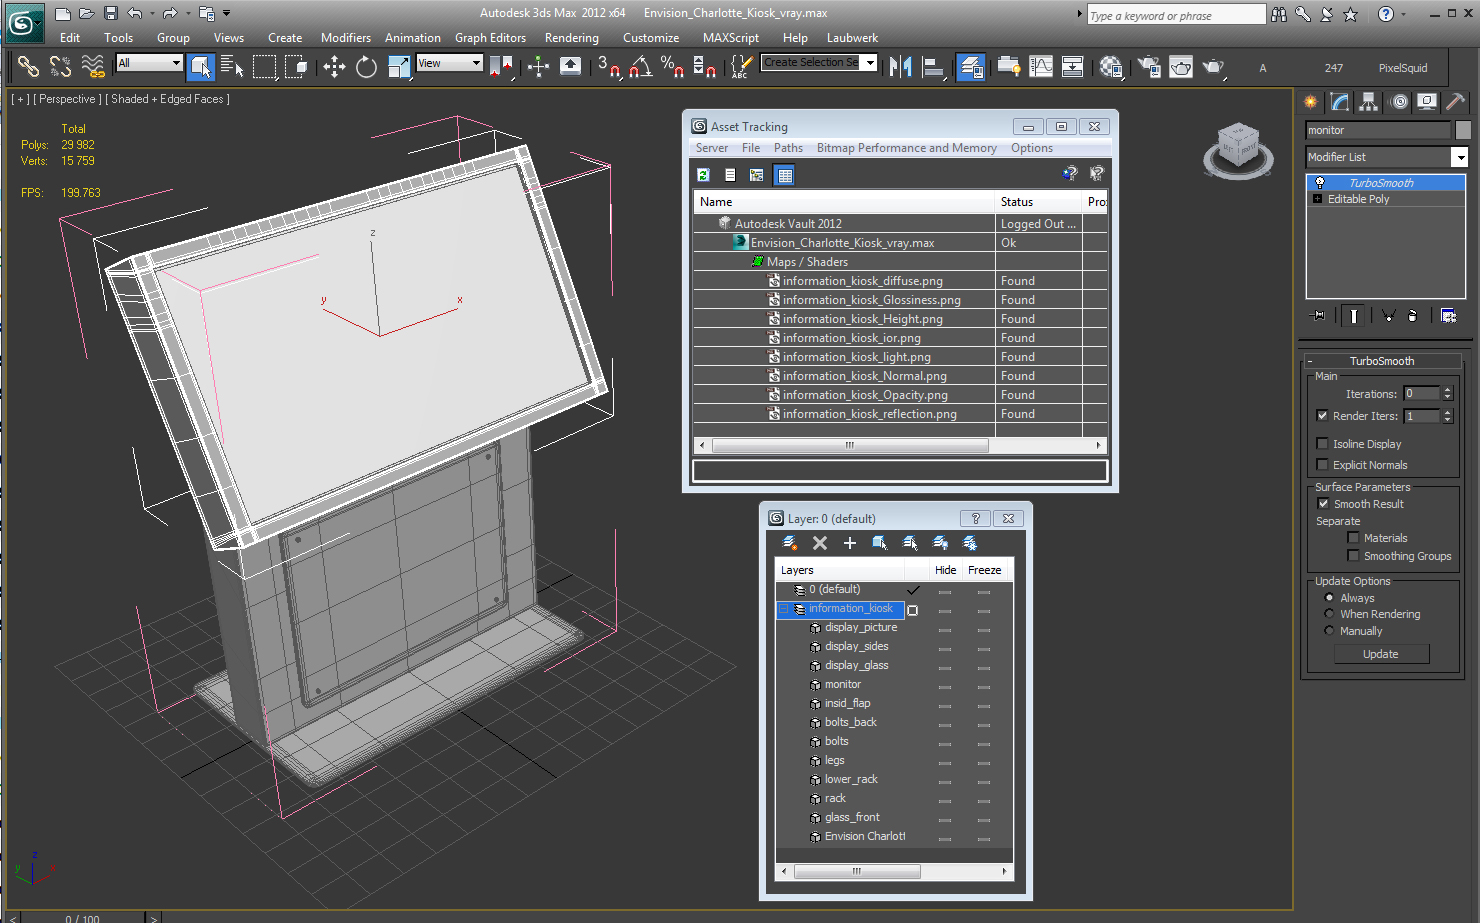Screen dimensions: 1480x923
Task: Click the Update button
Action: (1381, 654)
